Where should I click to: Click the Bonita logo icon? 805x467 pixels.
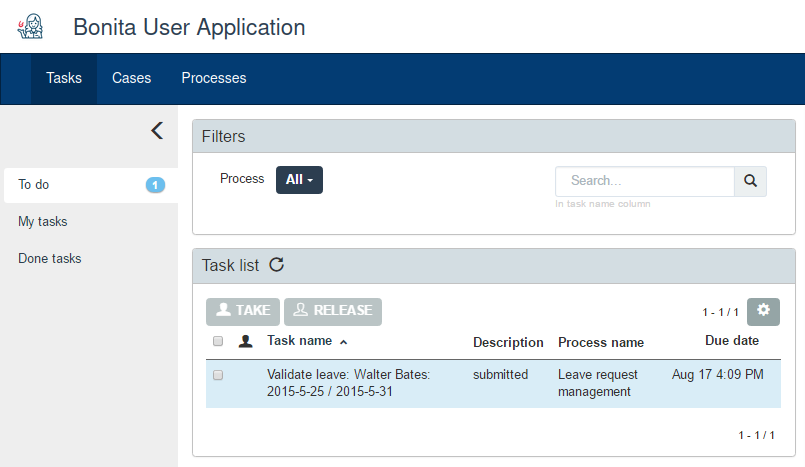point(31,27)
